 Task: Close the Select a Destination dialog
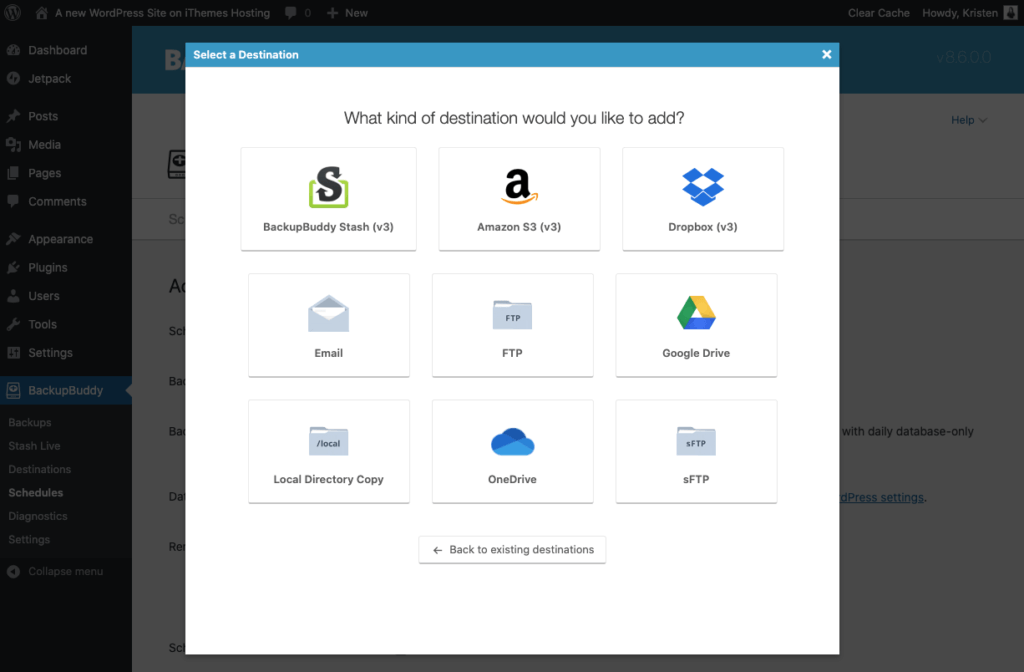click(x=826, y=55)
